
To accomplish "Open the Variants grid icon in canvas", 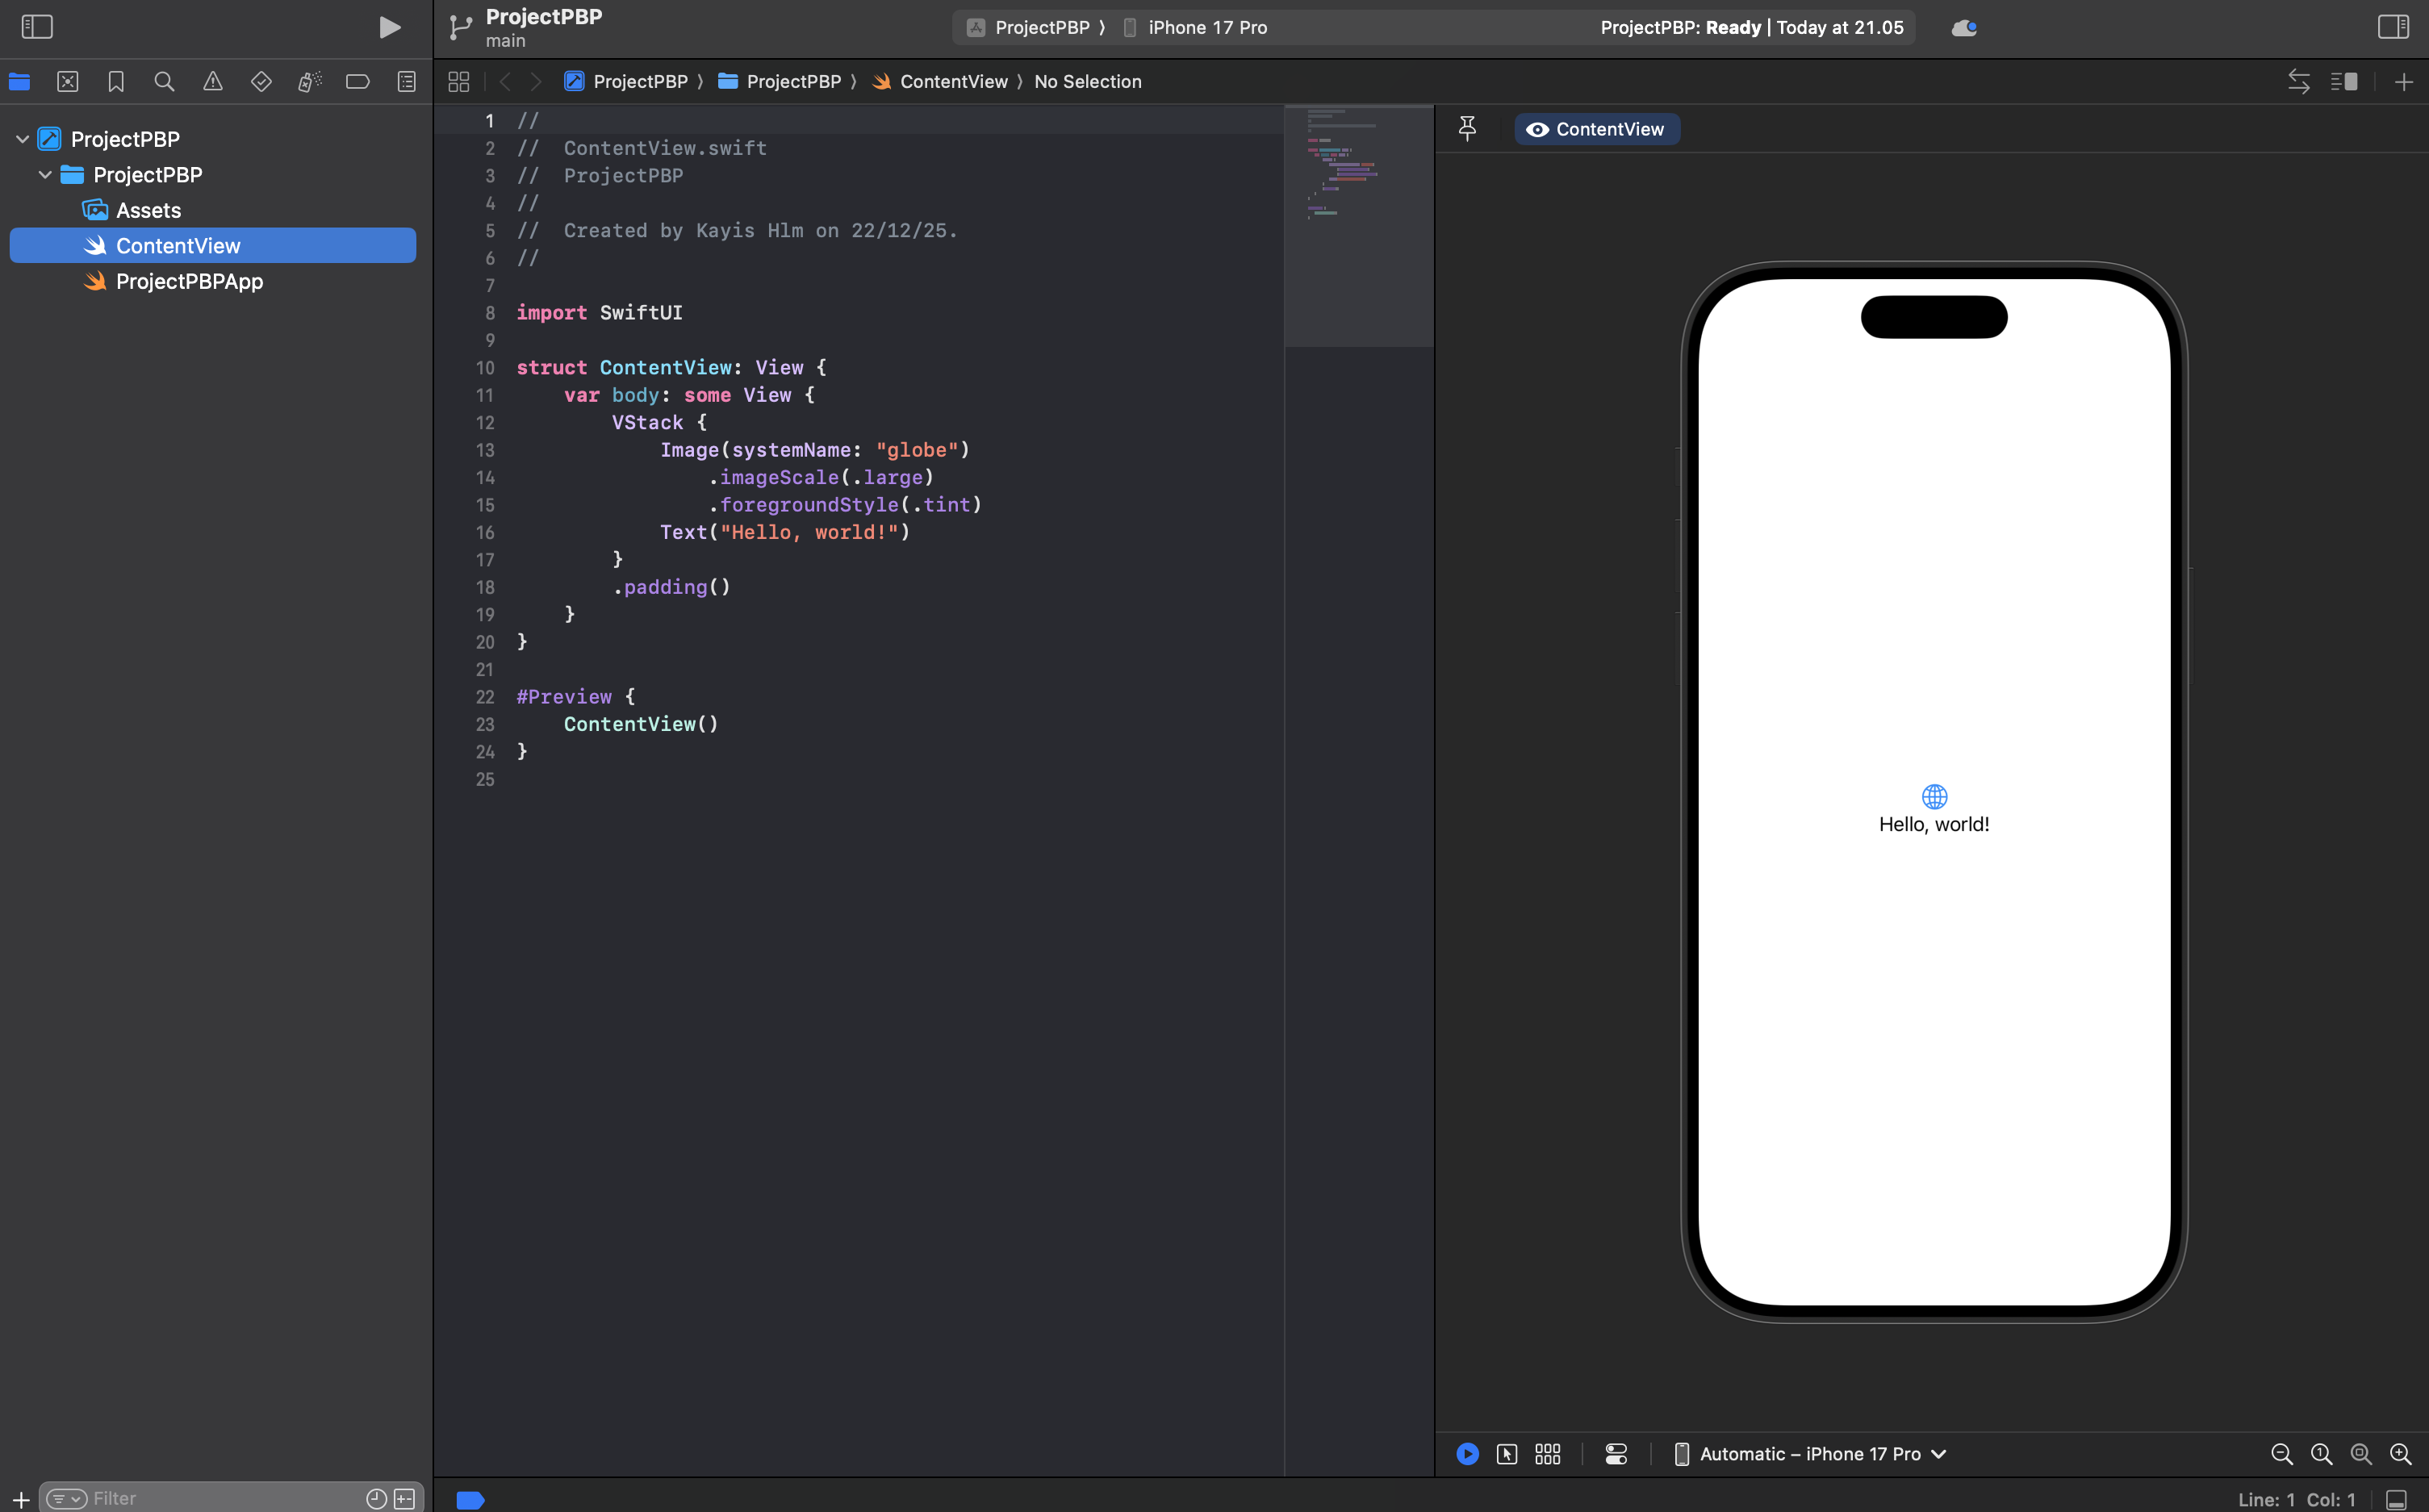I will (1547, 1454).
